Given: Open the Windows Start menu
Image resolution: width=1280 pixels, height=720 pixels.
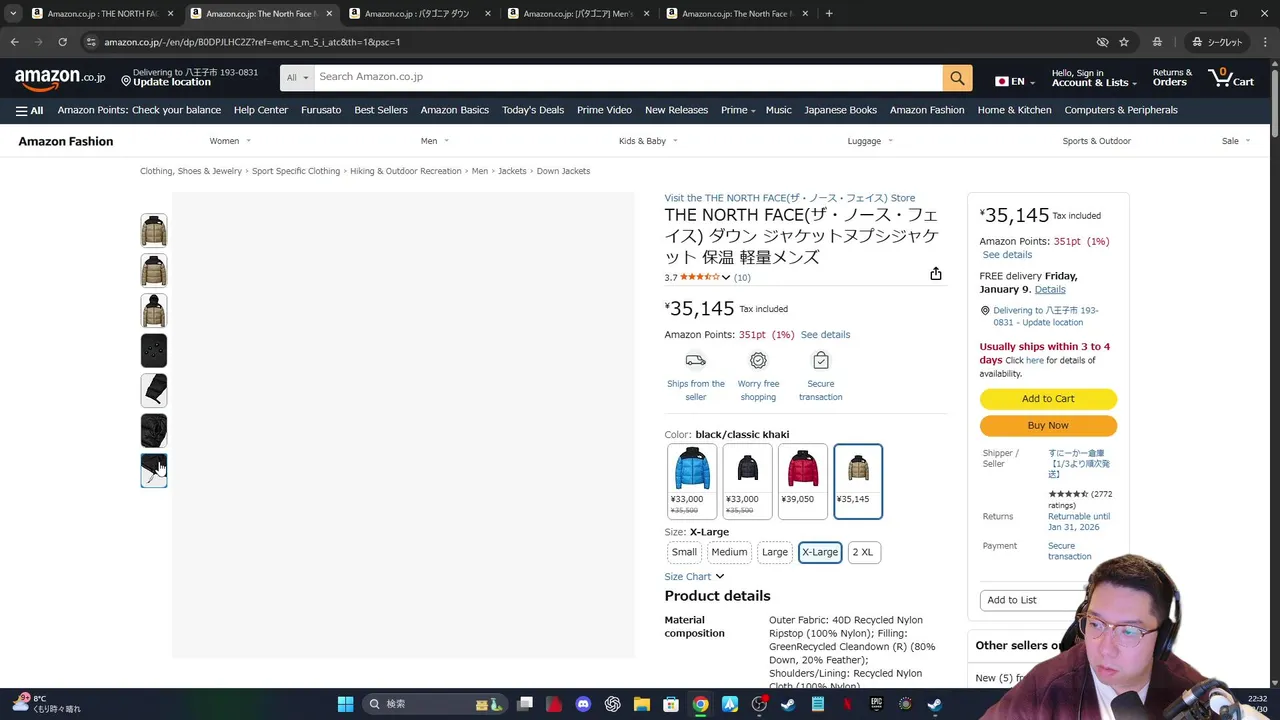Looking at the screenshot, I should pos(345,704).
